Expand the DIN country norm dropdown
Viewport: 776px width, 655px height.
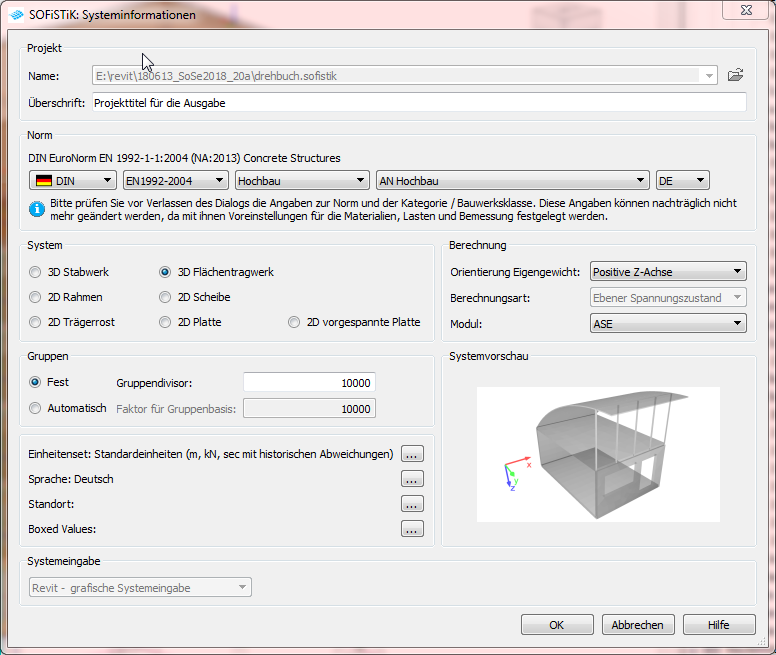[x=73, y=181]
